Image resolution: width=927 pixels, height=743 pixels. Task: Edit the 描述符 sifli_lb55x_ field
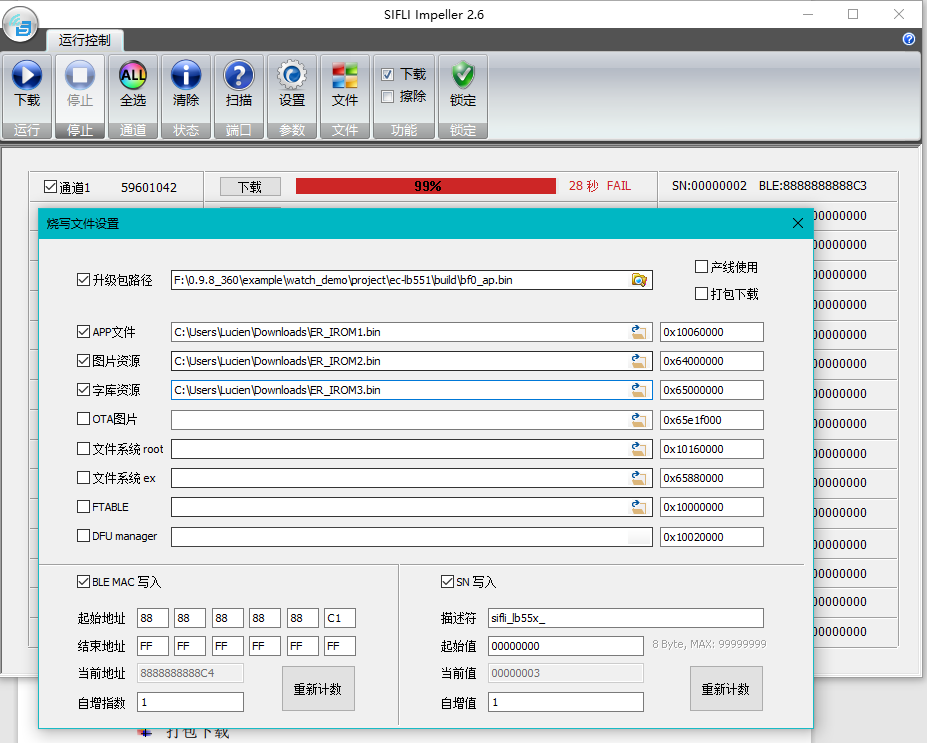click(x=625, y=618)
